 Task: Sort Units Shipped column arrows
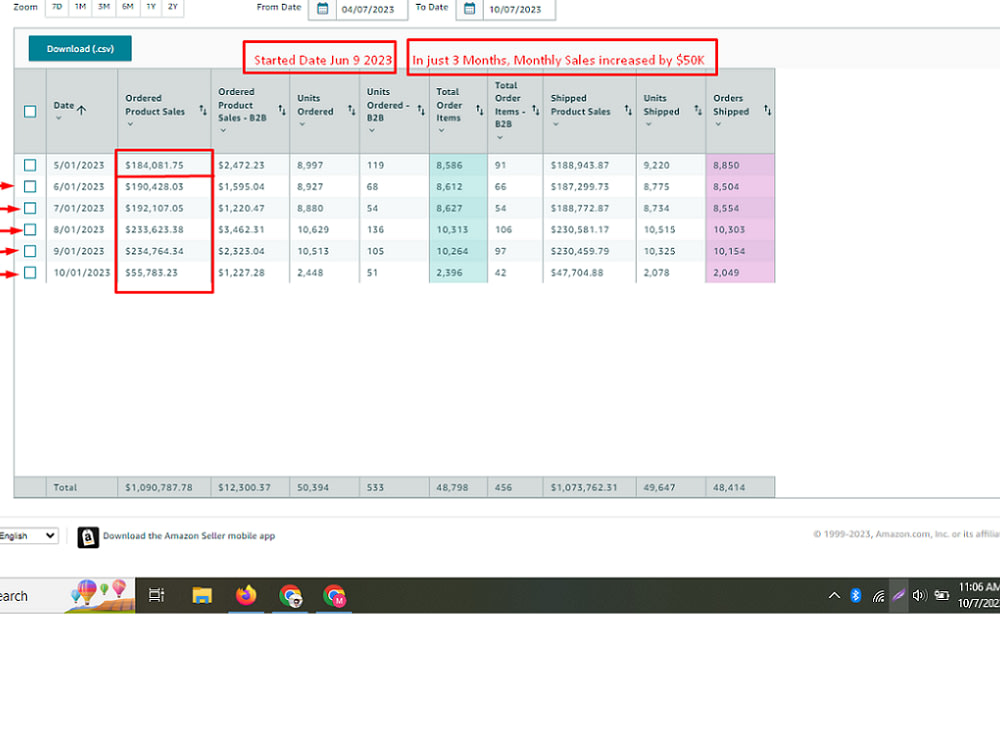point(698,110)
